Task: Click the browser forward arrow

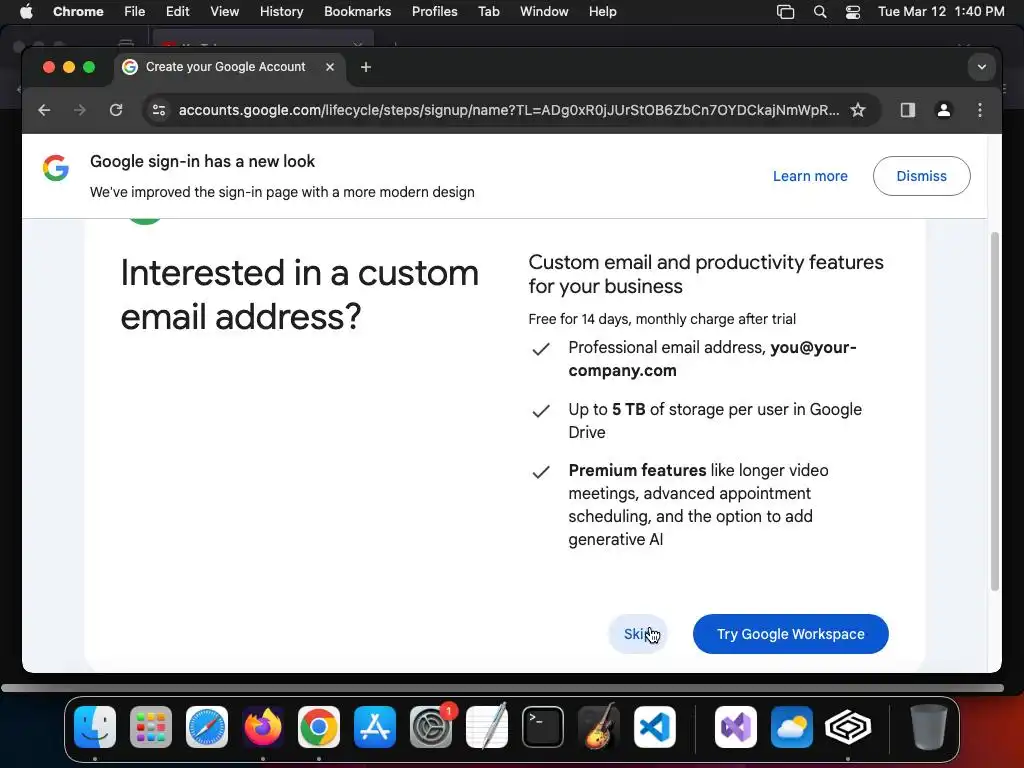Action: (x=80, y=110)
